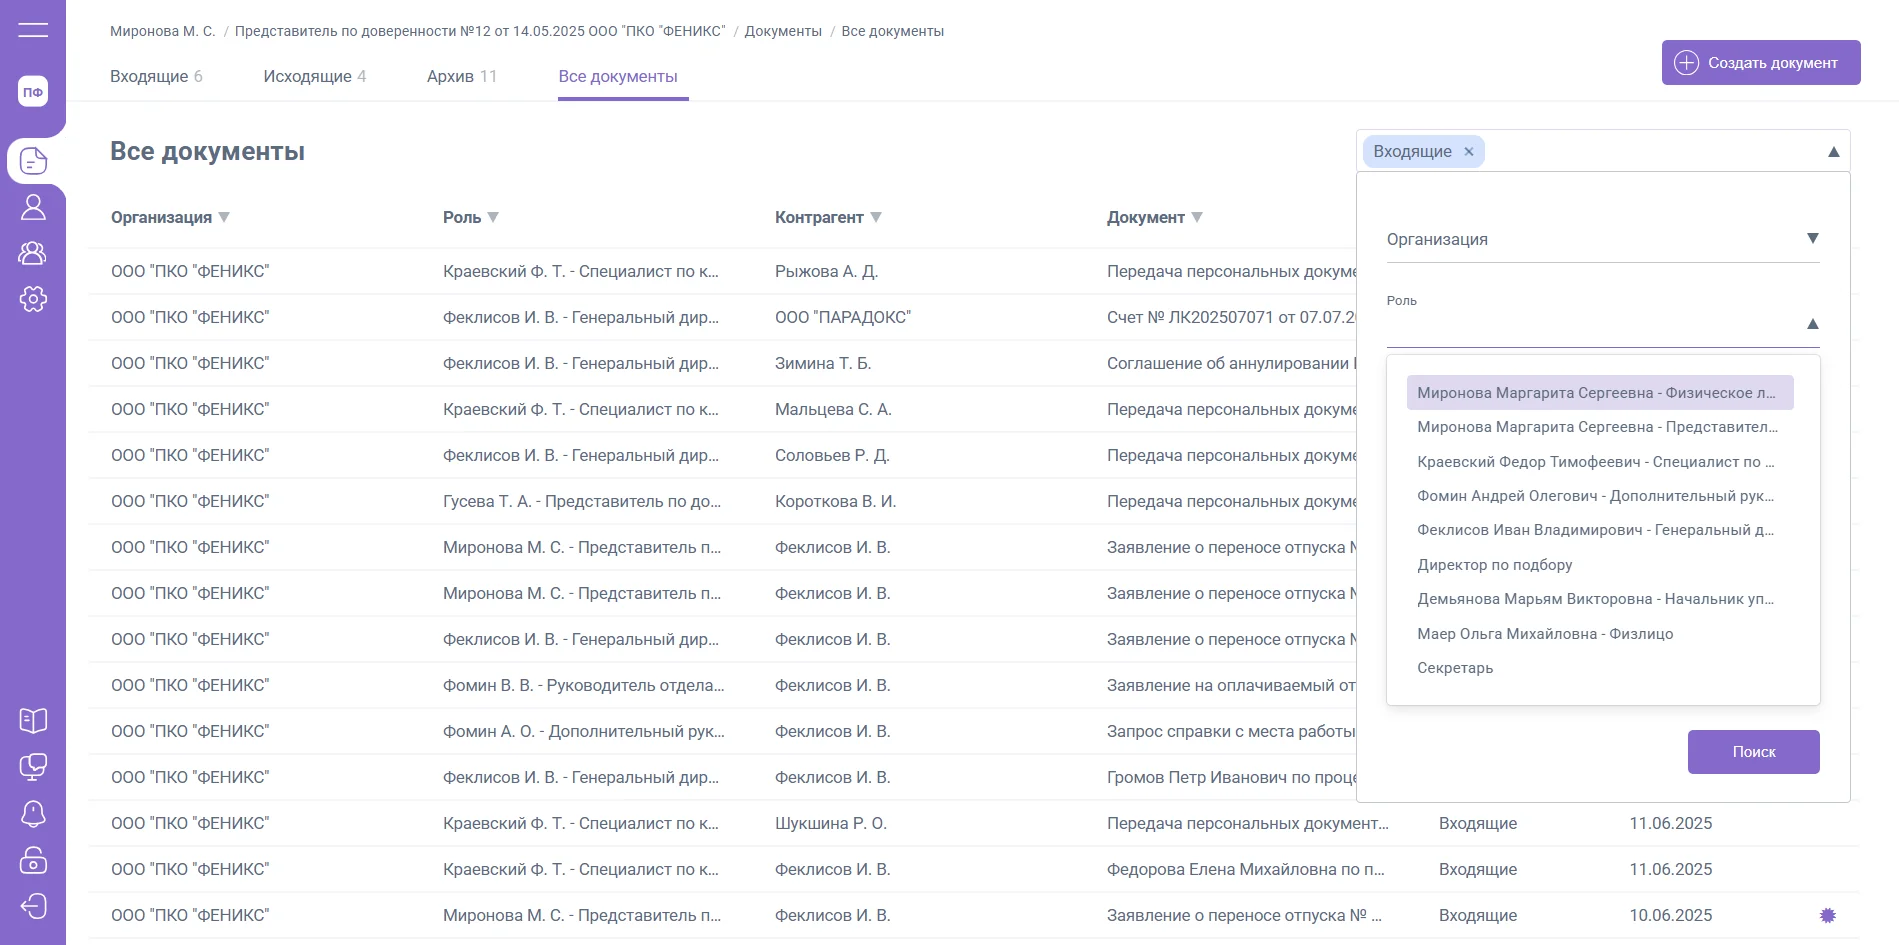
Task: Expand the Организация filter dropdown
Action: (1812, 239)
